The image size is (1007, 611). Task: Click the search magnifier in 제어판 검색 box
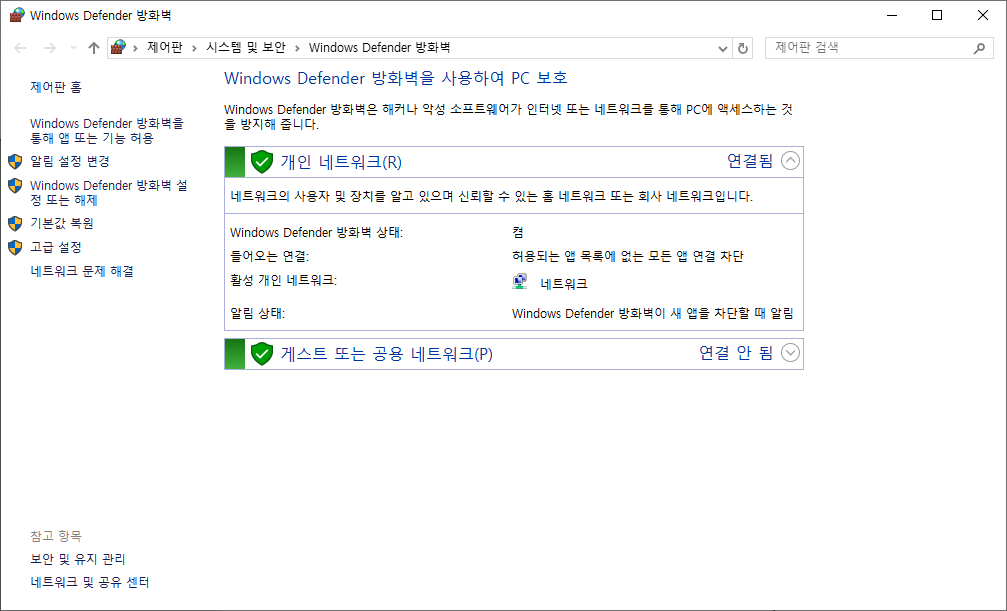[x=978, y=47]
